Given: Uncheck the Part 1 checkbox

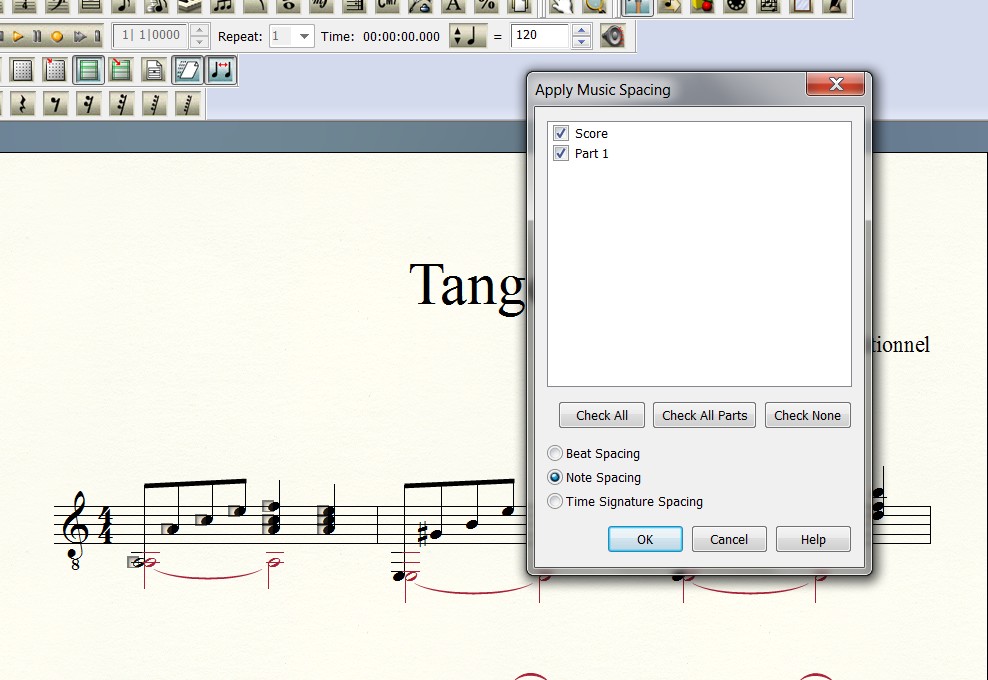Looking at the screenshot, I should pyautogui.click(x=561, y=153).
